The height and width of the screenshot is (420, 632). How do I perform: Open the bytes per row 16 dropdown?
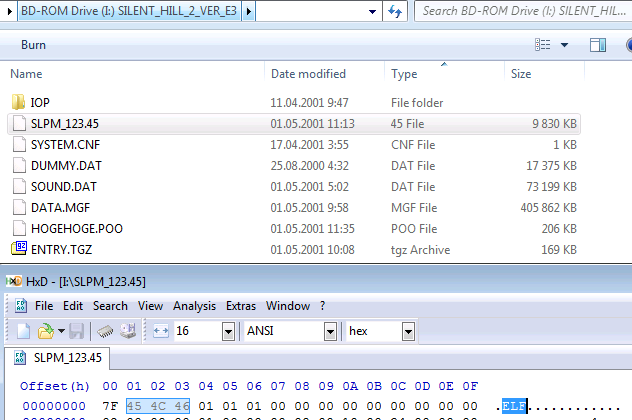[x=228, y=332]
